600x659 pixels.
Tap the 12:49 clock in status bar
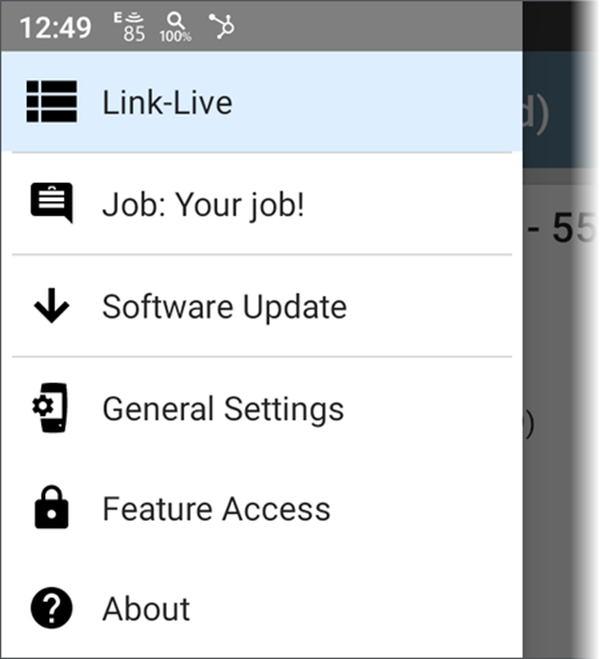[x=55, y=28]
